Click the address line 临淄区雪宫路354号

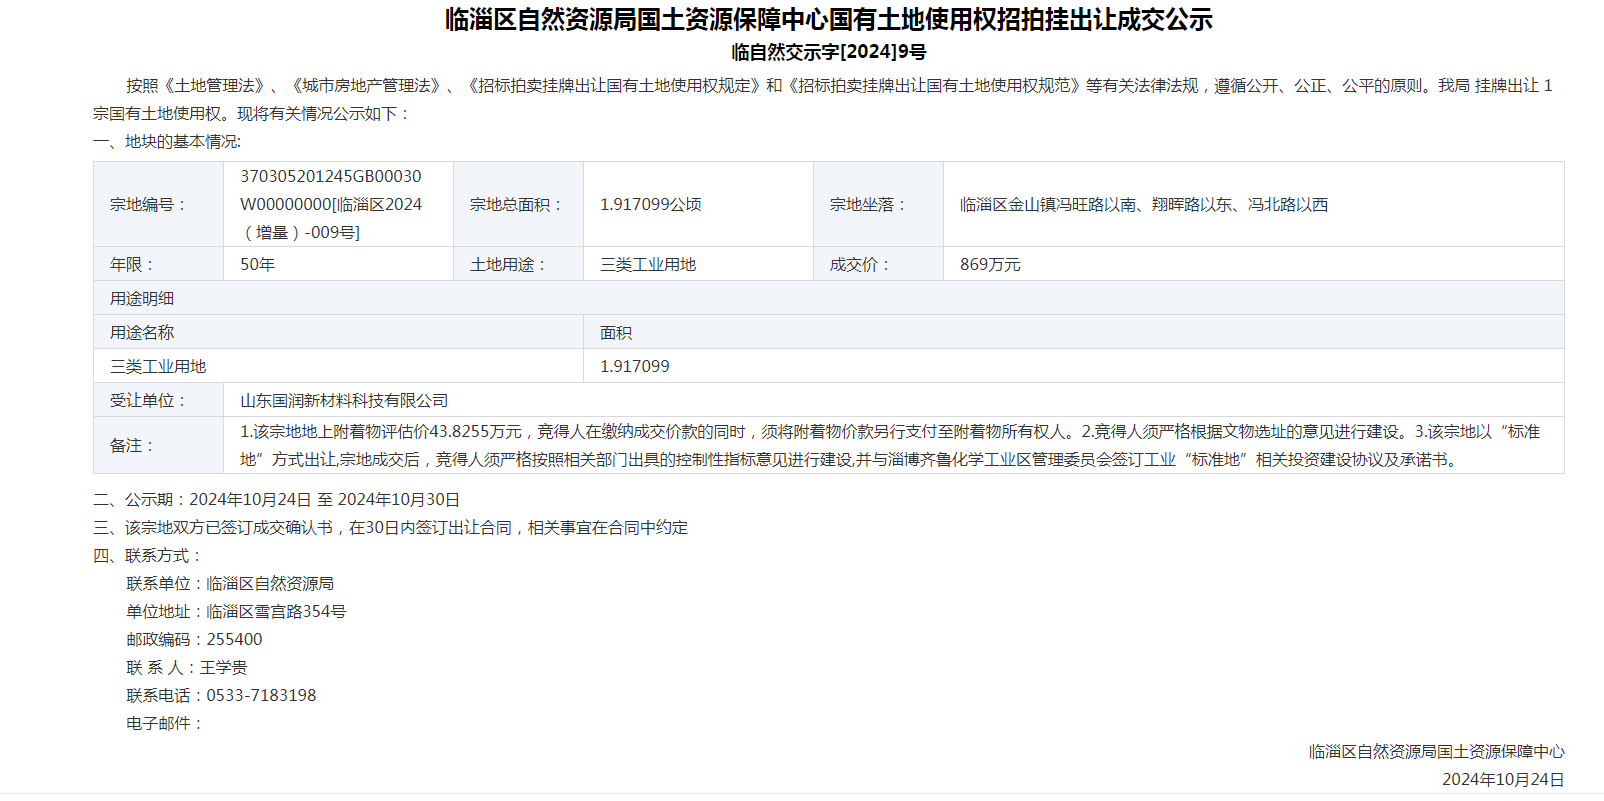(x=276, y=611)
